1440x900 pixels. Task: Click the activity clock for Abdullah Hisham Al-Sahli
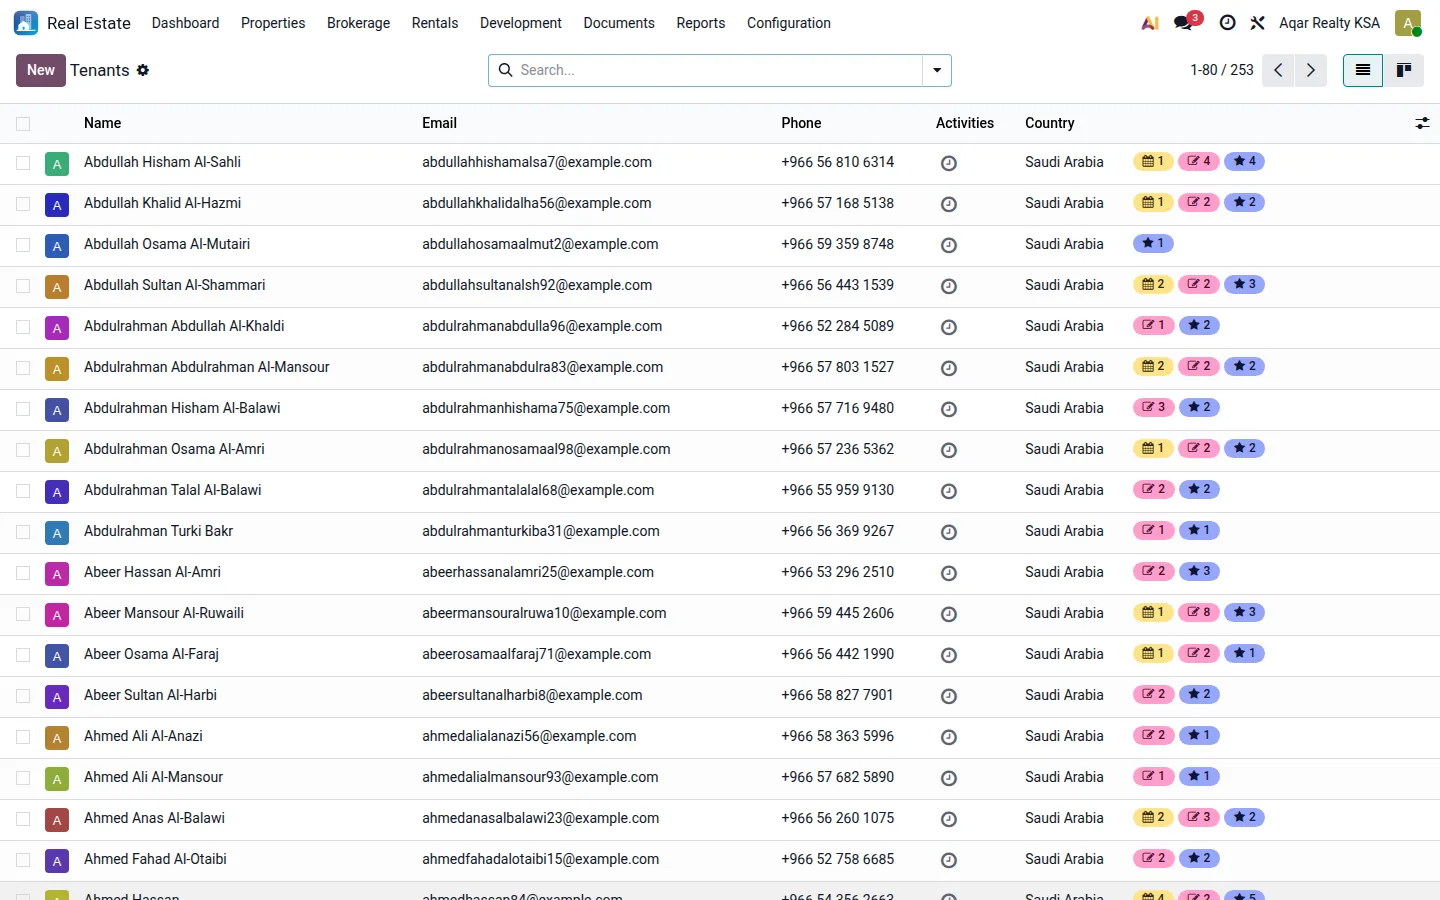click(949, 163)
